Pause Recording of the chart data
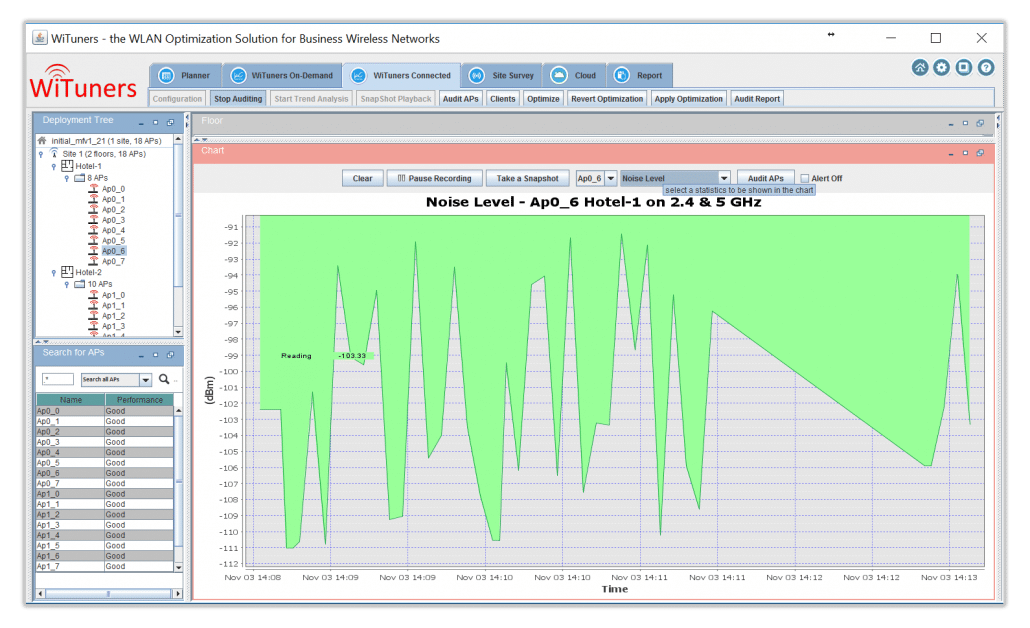This screenshot has height=628, width=1030. click(x=434, y=177)
